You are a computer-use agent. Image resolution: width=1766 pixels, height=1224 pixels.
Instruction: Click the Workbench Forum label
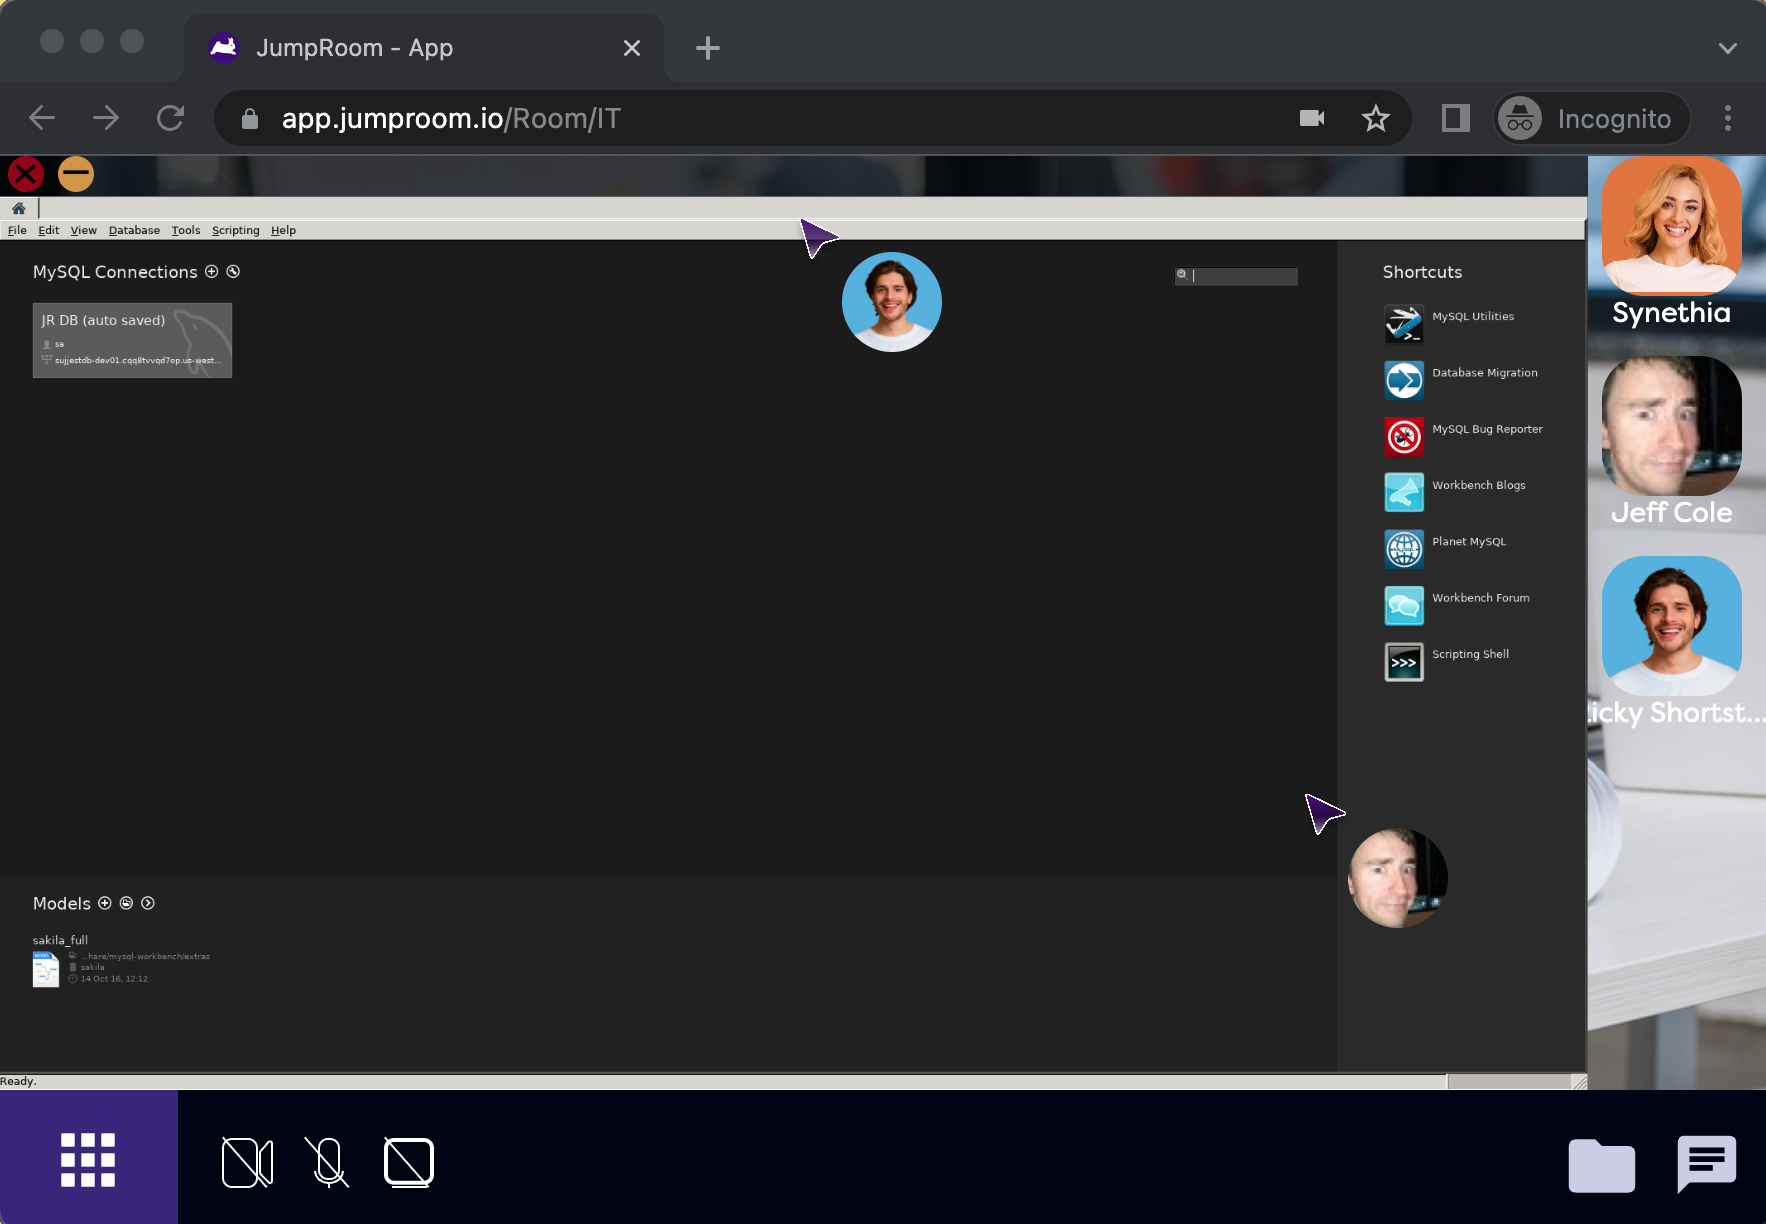point(1481,598)
